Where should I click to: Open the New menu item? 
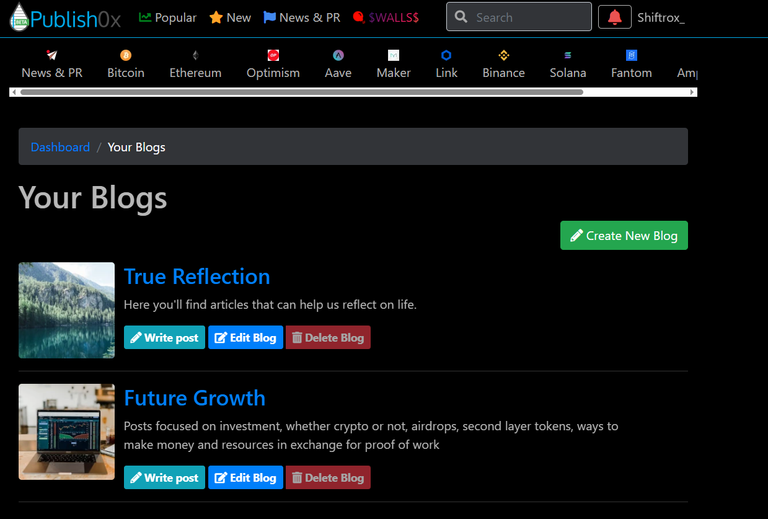pos(230,18)
